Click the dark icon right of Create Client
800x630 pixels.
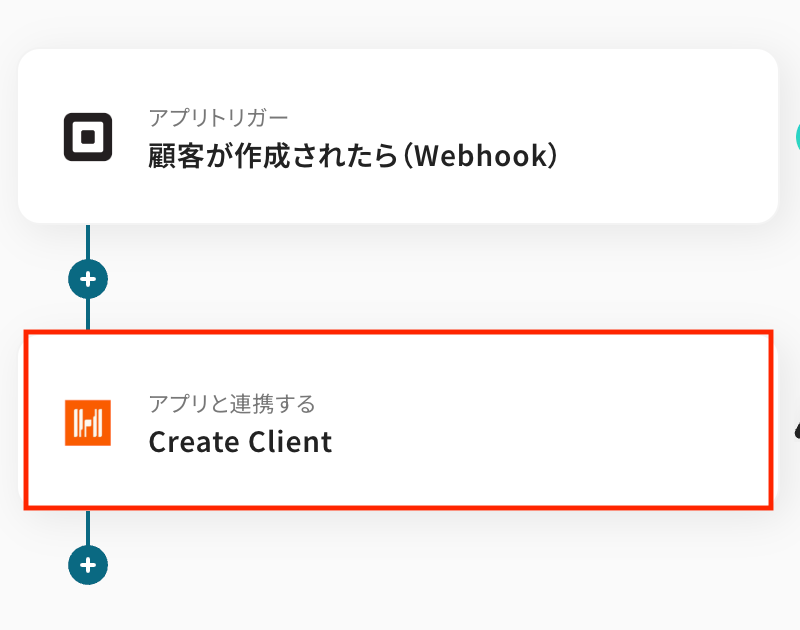click(797, 430)
